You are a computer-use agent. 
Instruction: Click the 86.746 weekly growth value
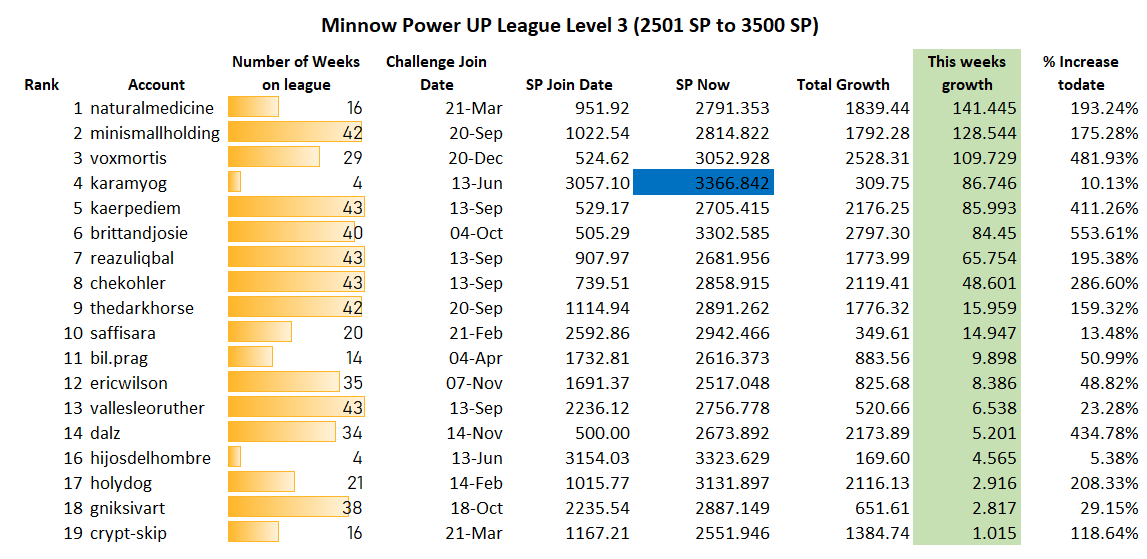tap(990, 184)
